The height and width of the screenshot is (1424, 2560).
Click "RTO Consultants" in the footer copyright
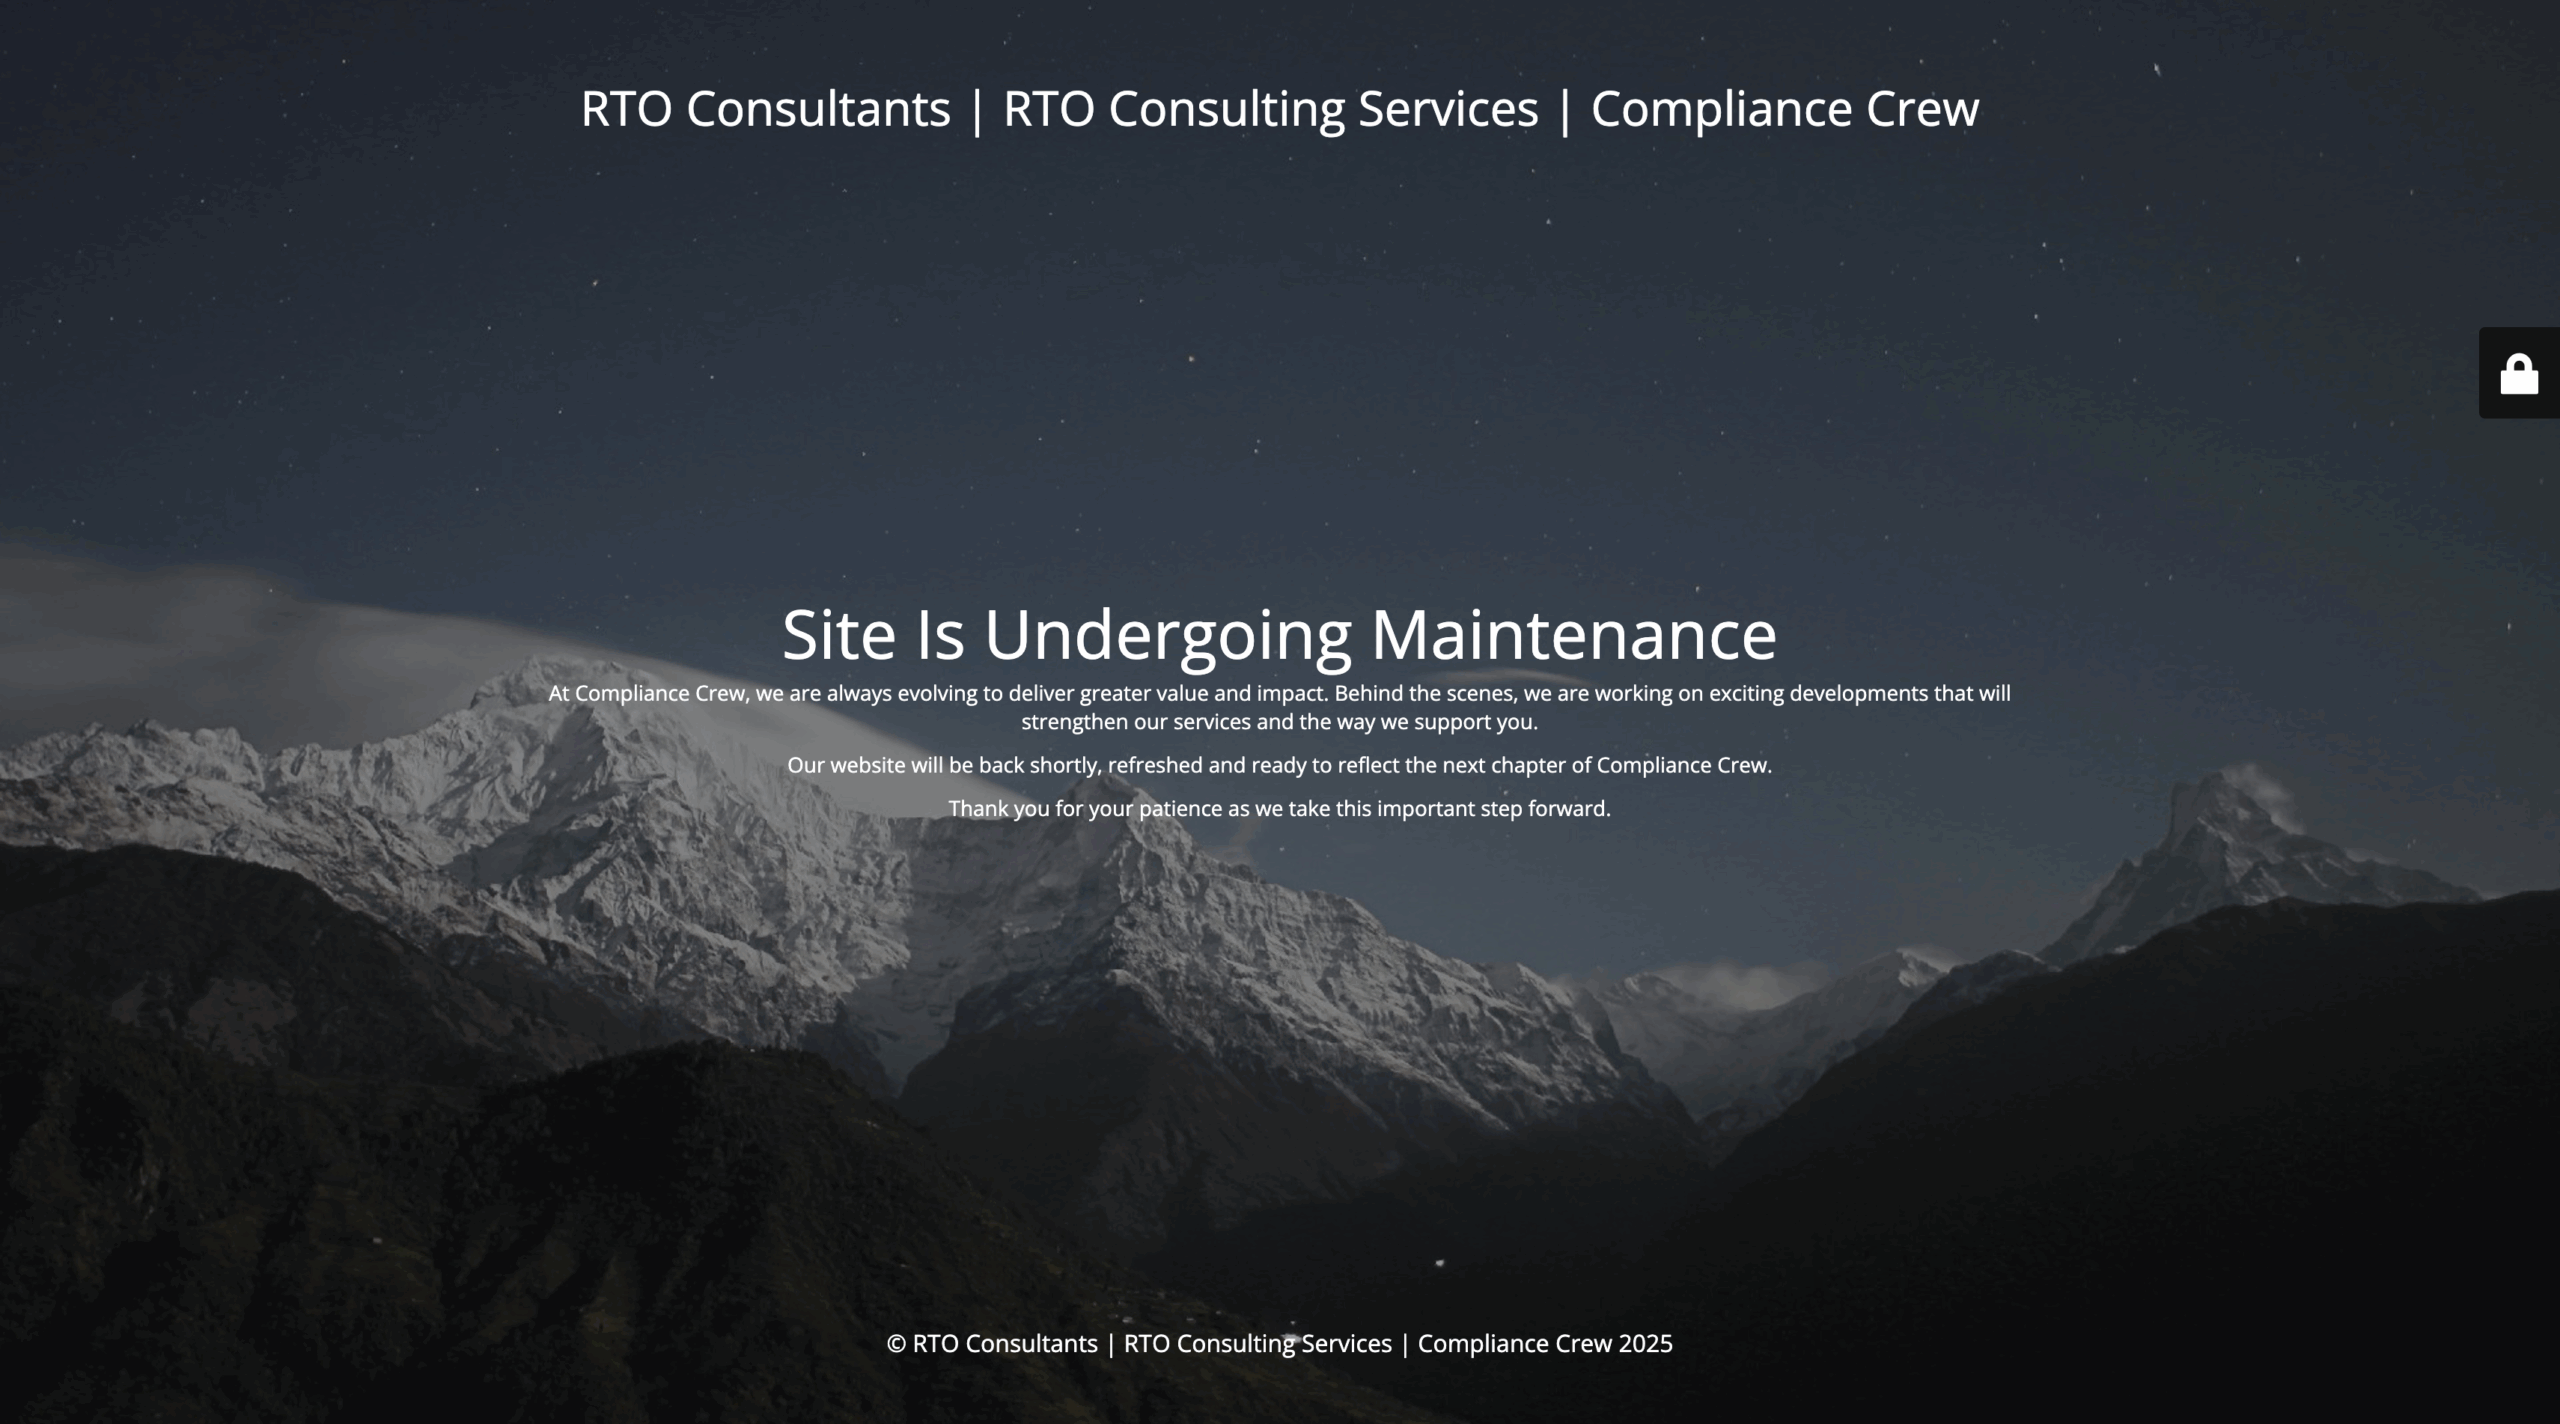(1004, 1344)
